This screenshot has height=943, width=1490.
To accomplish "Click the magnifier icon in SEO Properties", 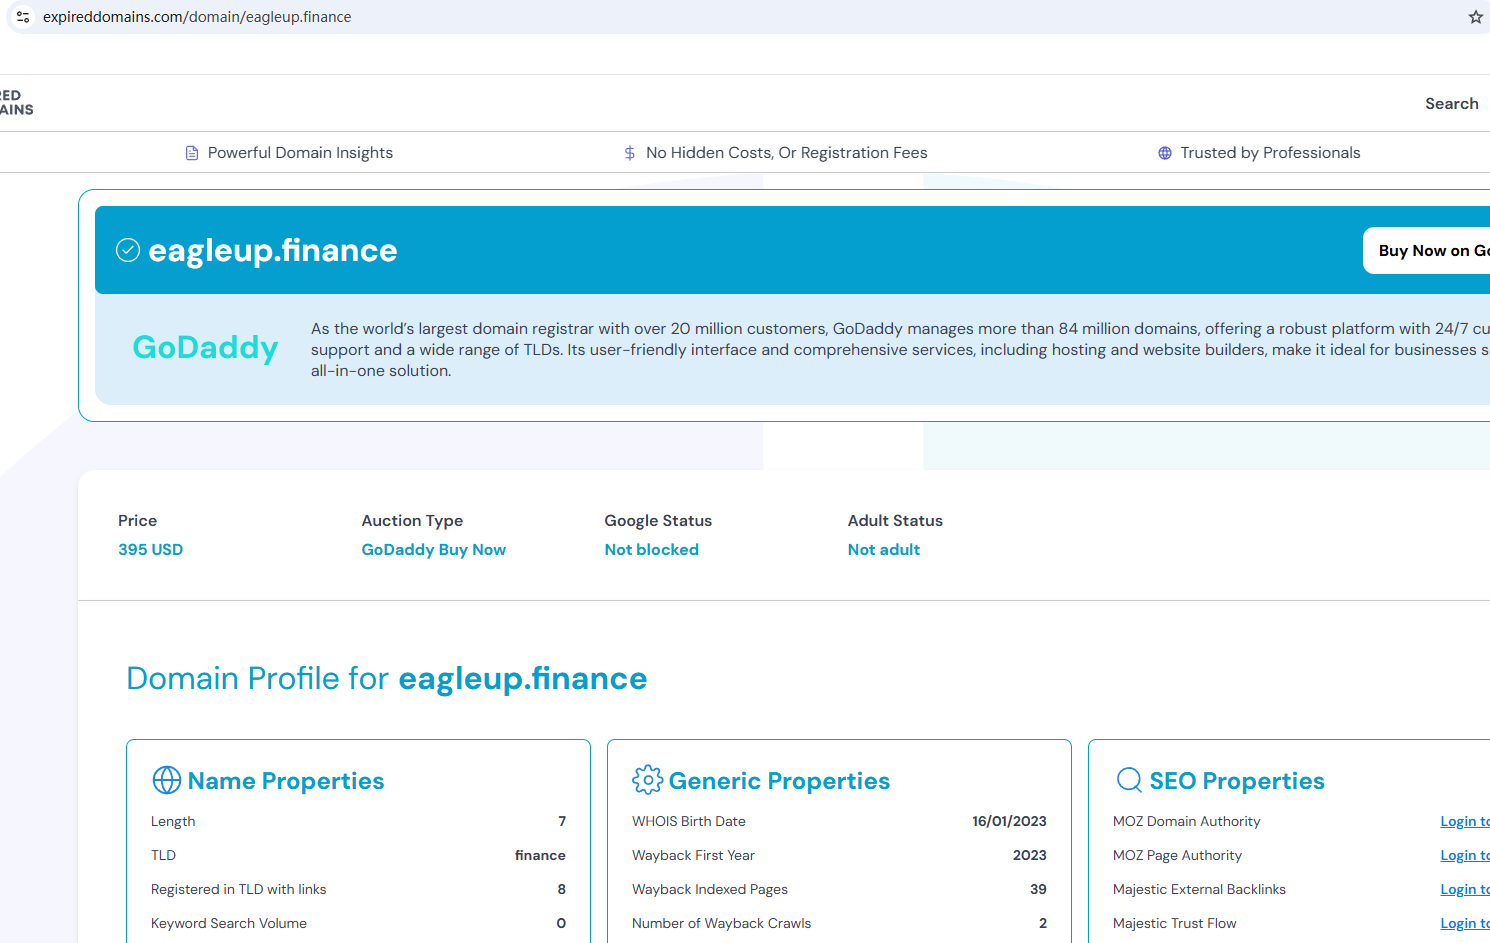I will [1129, 780].
